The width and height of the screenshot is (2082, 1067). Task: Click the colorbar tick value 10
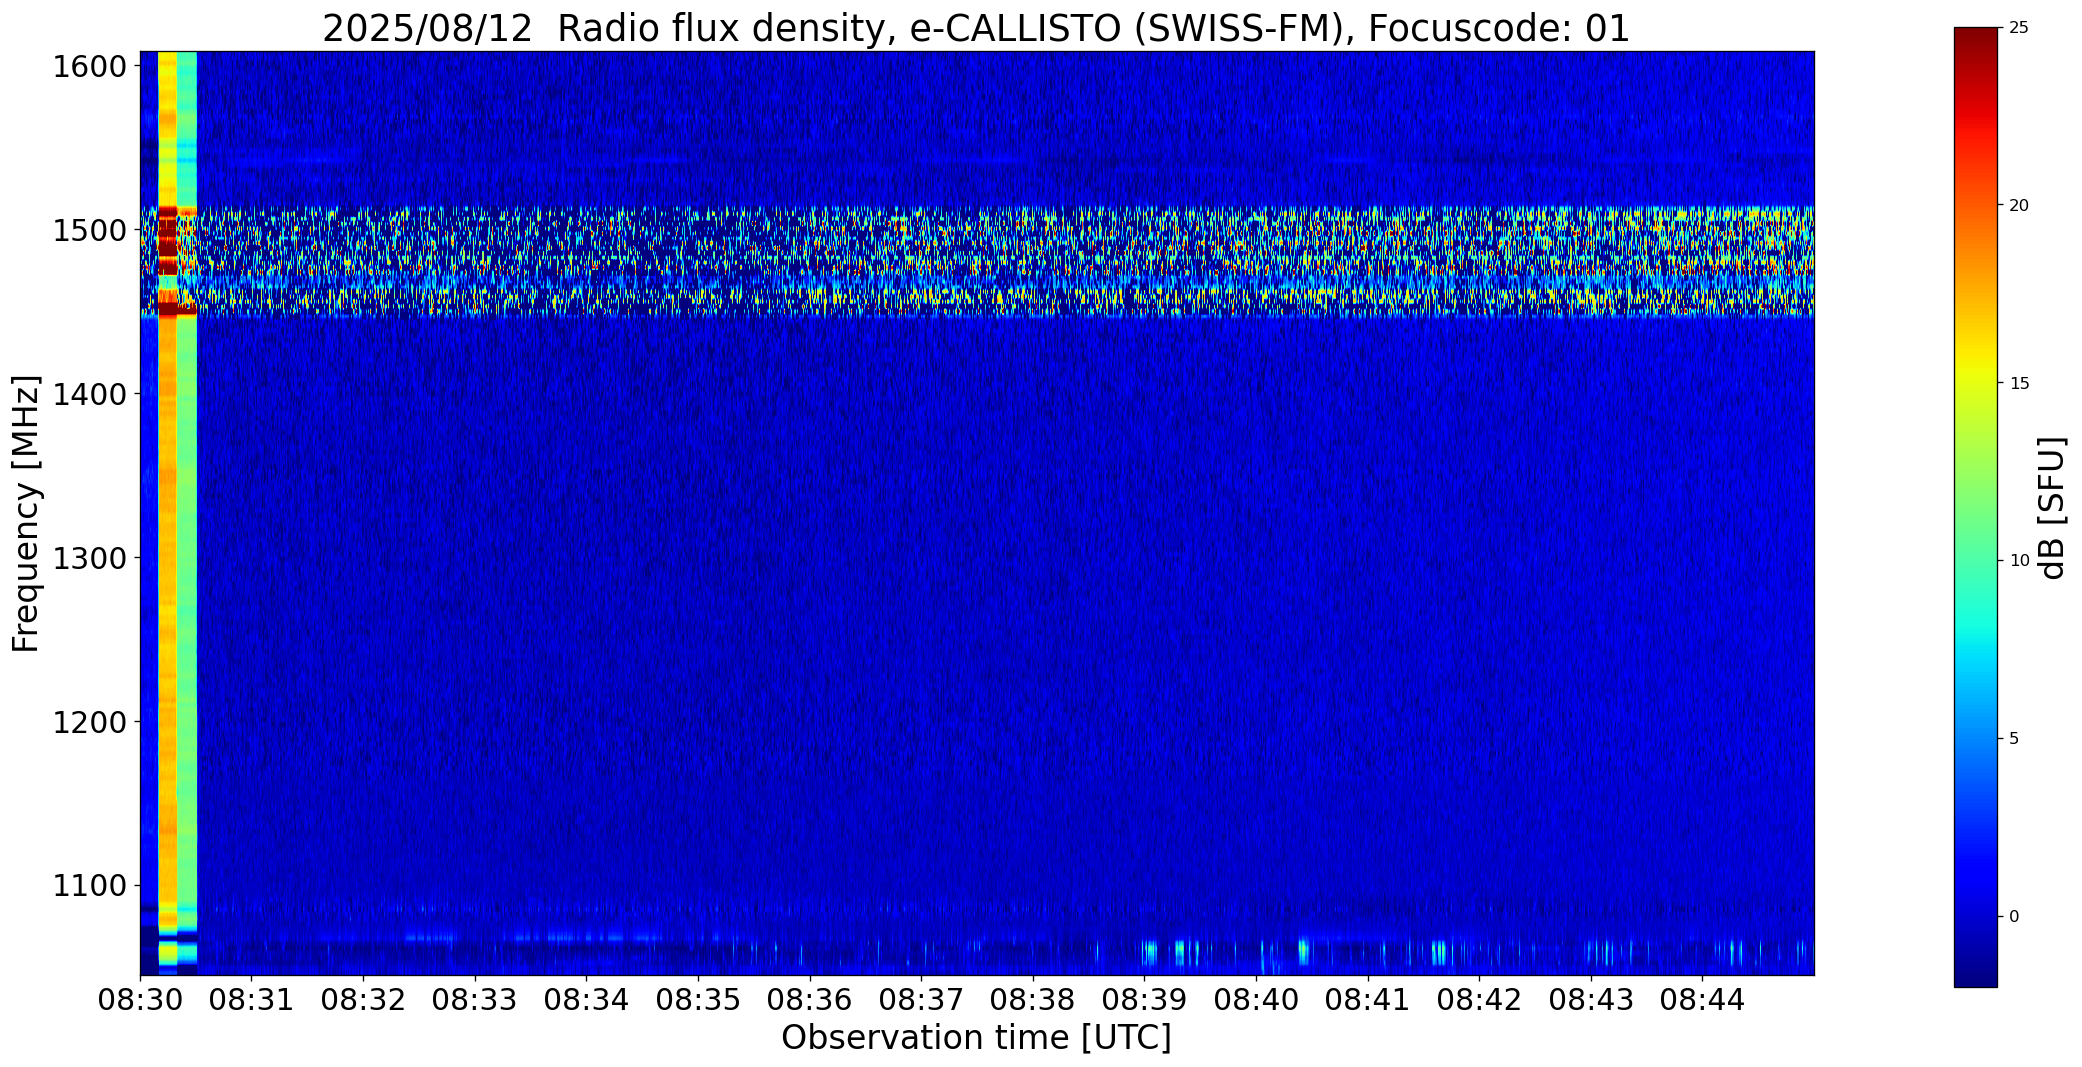(2018, 560)
